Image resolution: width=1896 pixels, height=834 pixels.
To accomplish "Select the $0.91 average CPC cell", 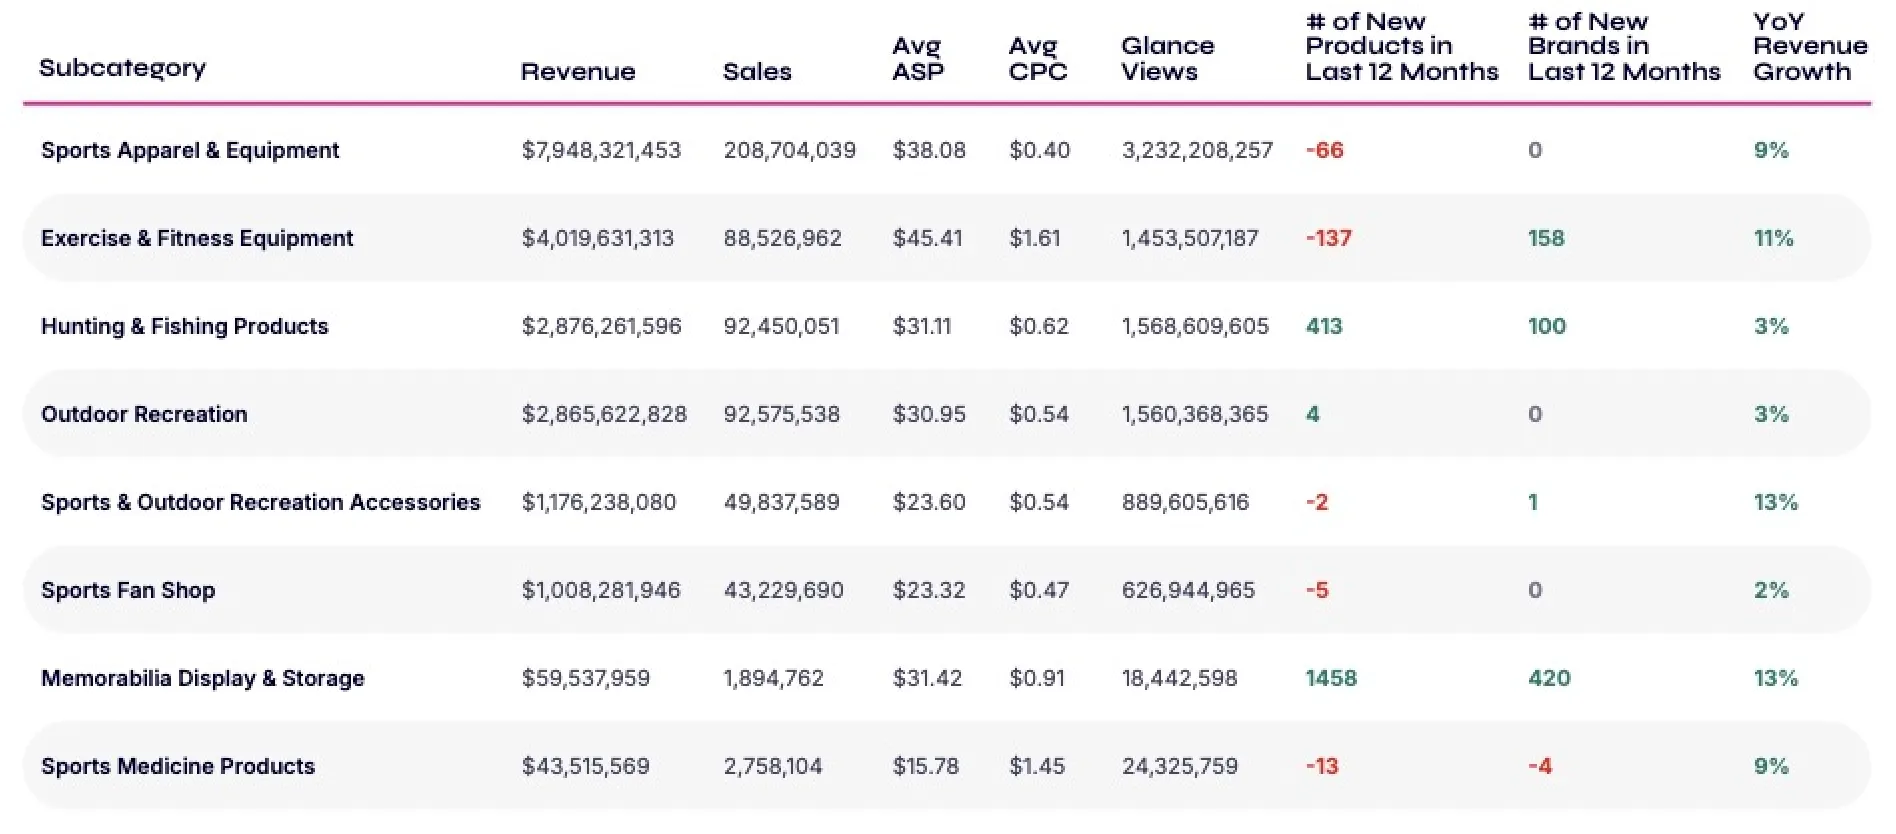I will (x=1037, y=678).
